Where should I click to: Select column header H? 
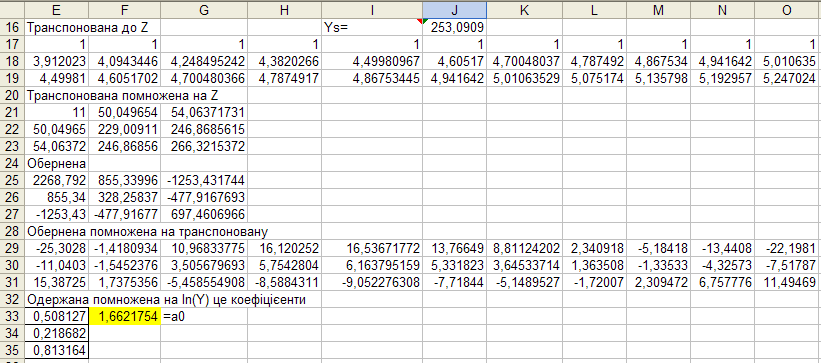[x=284, y=10]
